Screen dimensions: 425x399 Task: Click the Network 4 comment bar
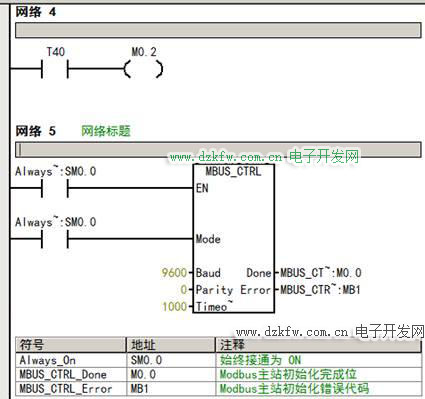coord(218,30)
